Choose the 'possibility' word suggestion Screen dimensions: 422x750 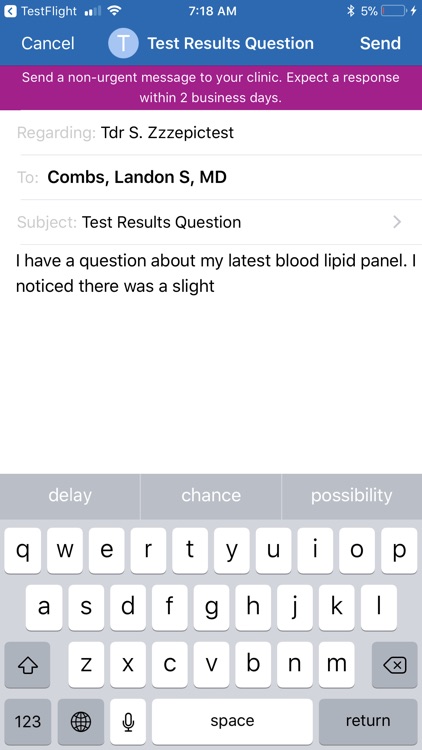click(x=352, y=496)
